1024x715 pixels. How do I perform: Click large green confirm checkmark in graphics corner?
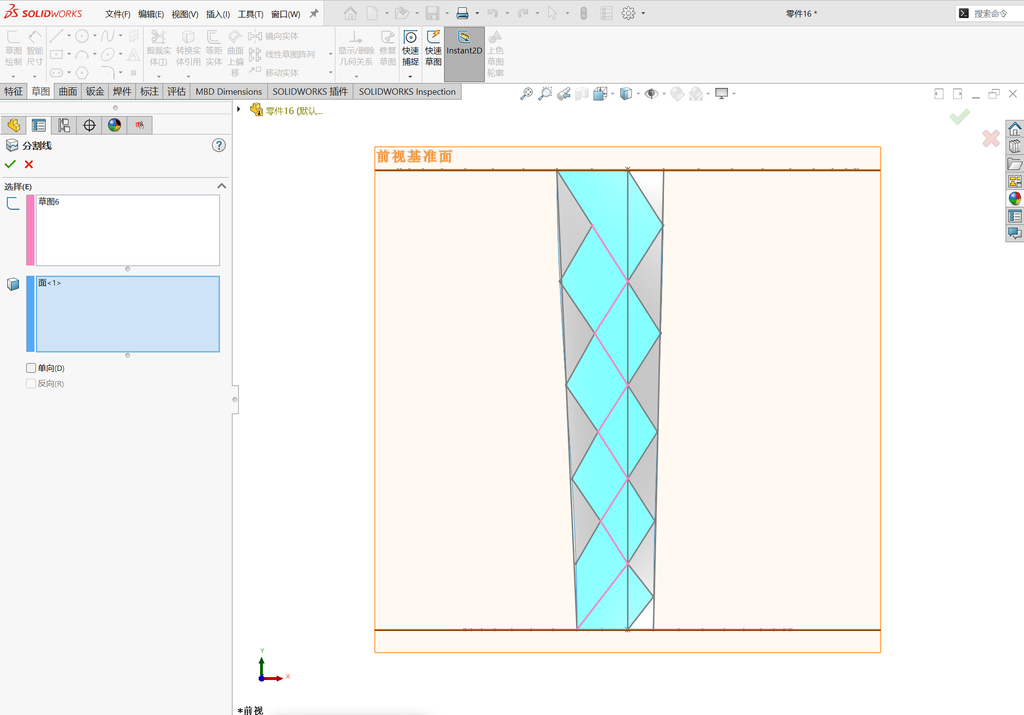pos(959,117)
